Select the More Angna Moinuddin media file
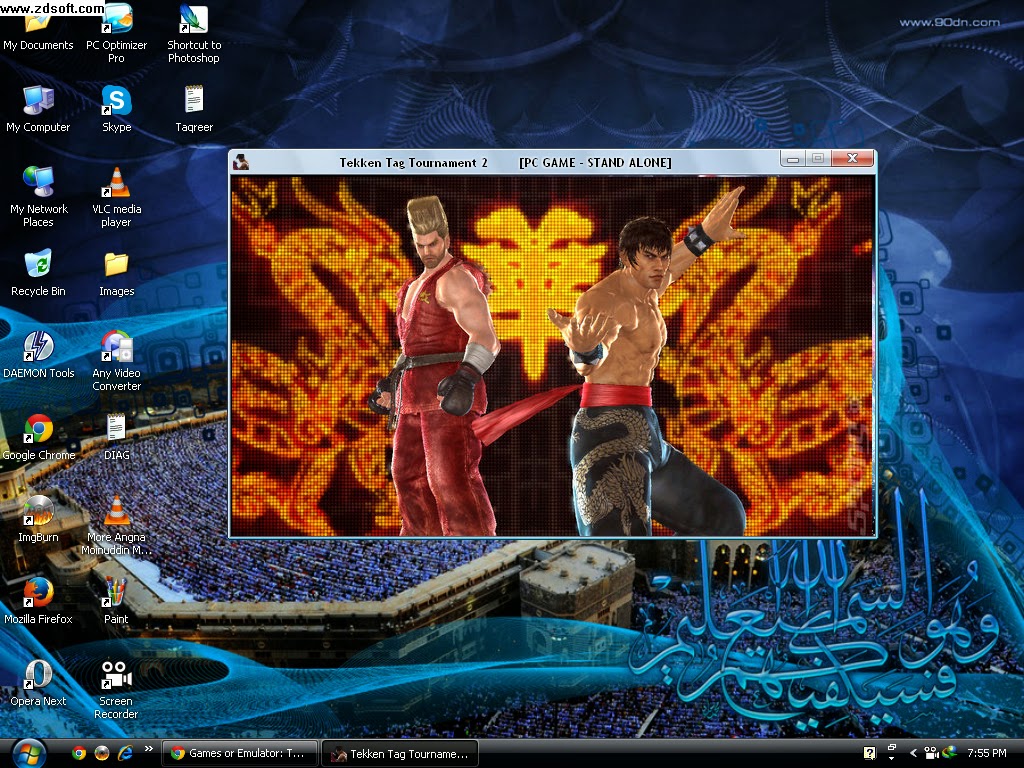 click(116, 524)
